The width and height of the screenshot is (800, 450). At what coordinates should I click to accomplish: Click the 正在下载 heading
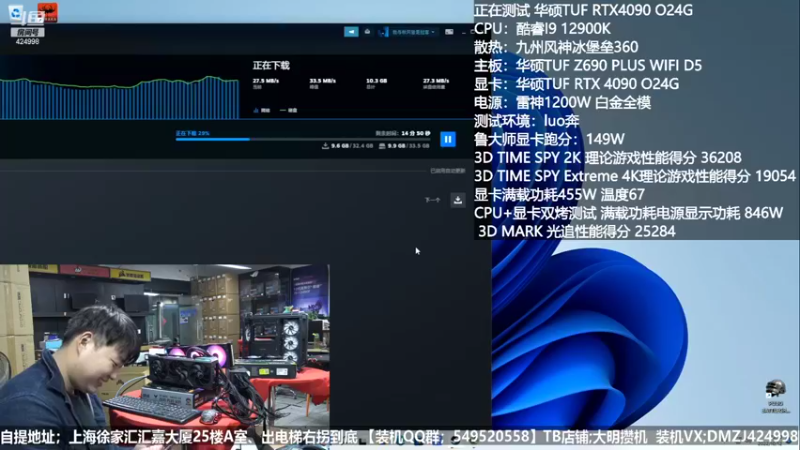tap(271, 65)
